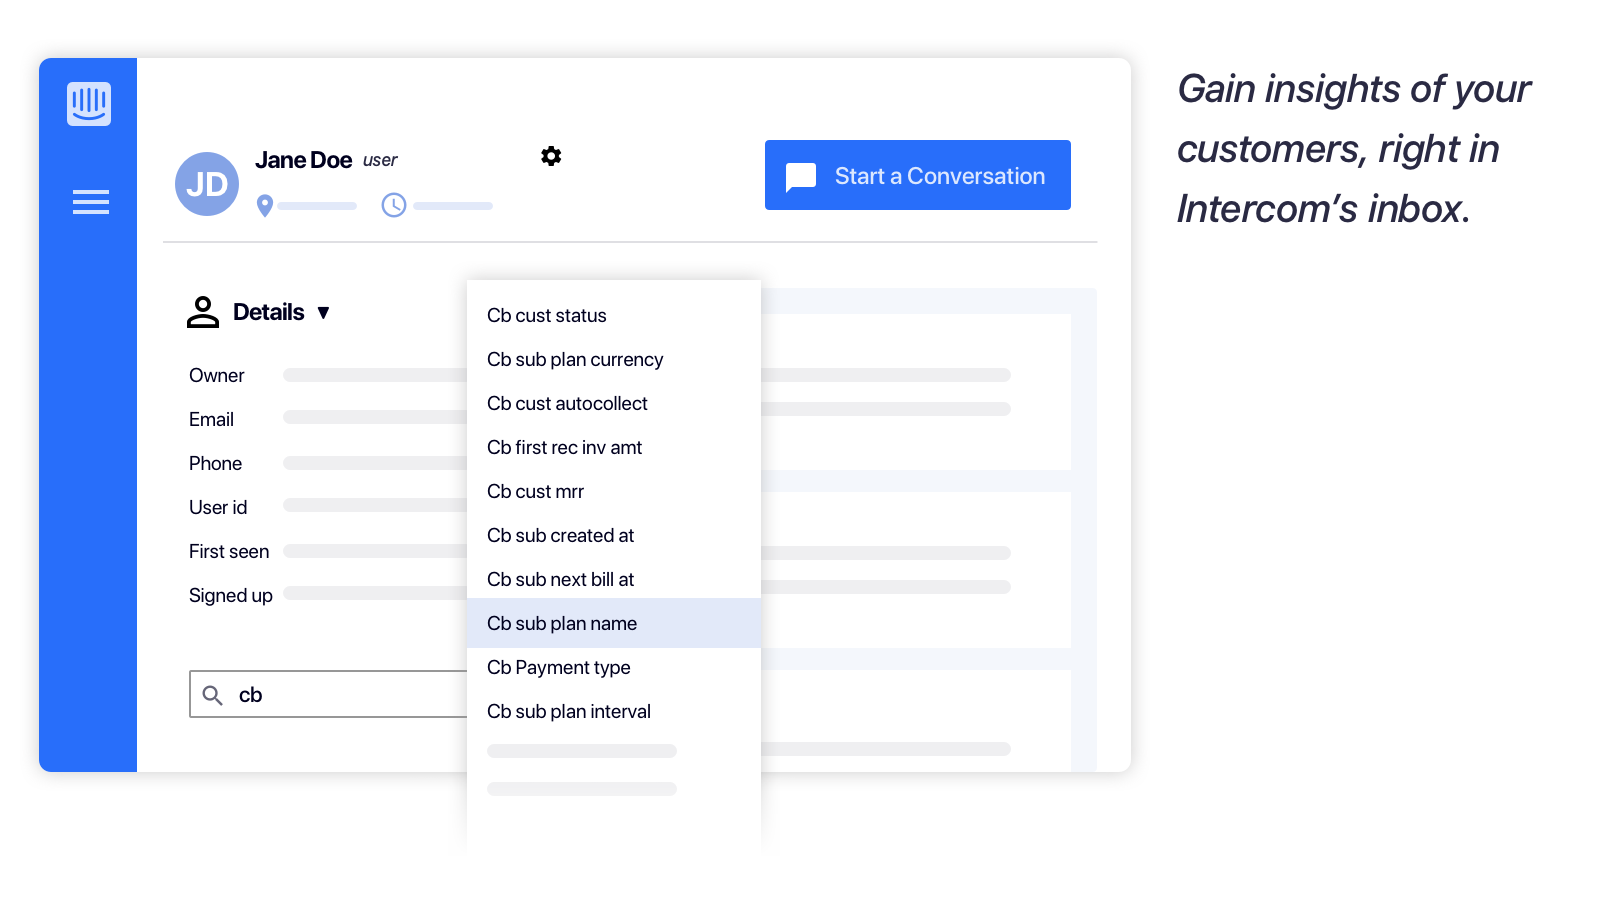Open the hamburger menu in sidebar
This screenshot has width=1600, height=900.
(90, 202)
